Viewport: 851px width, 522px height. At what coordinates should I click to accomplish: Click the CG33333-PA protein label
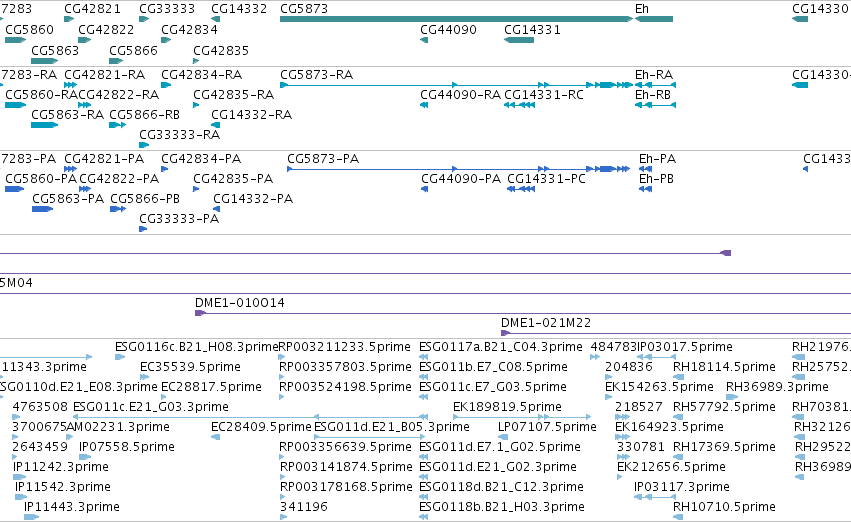tap(179, 219)
